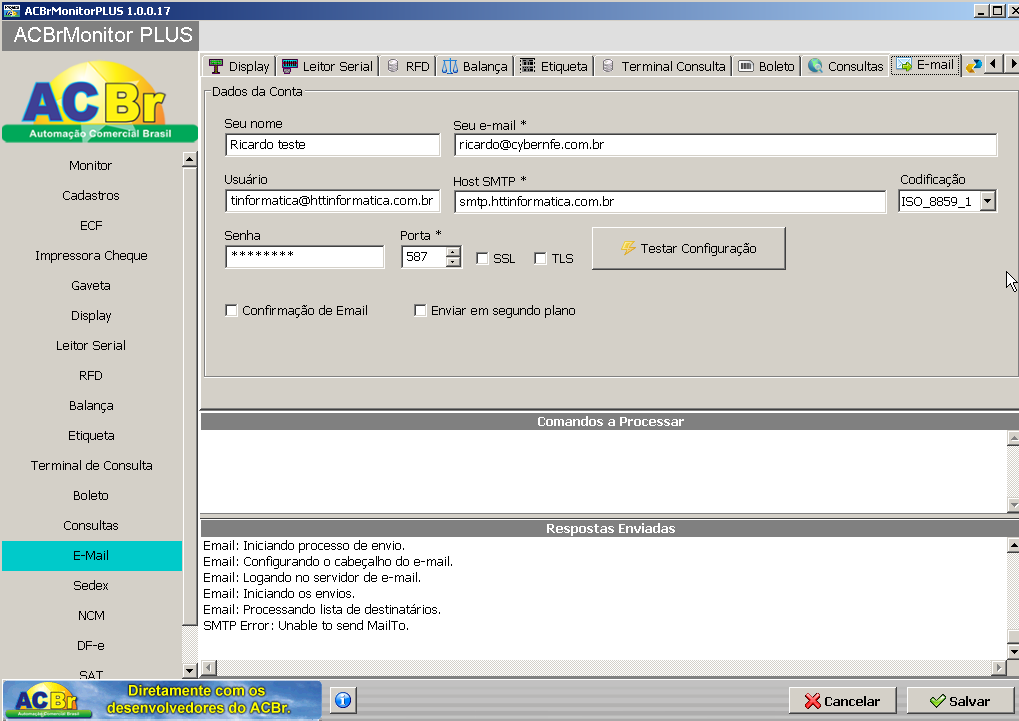Open Gaveta in the sidebar
Screen dimensions: 1019x721
pos(91,285)
